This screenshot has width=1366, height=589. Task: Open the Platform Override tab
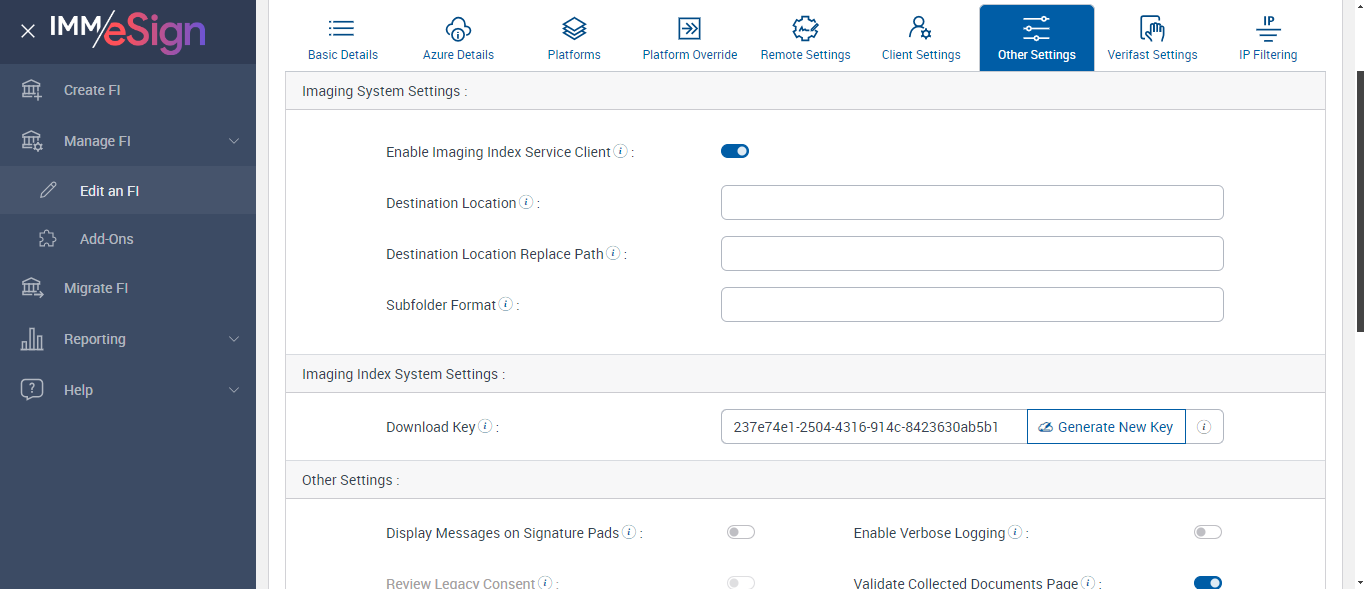click(x=690, y=39)
